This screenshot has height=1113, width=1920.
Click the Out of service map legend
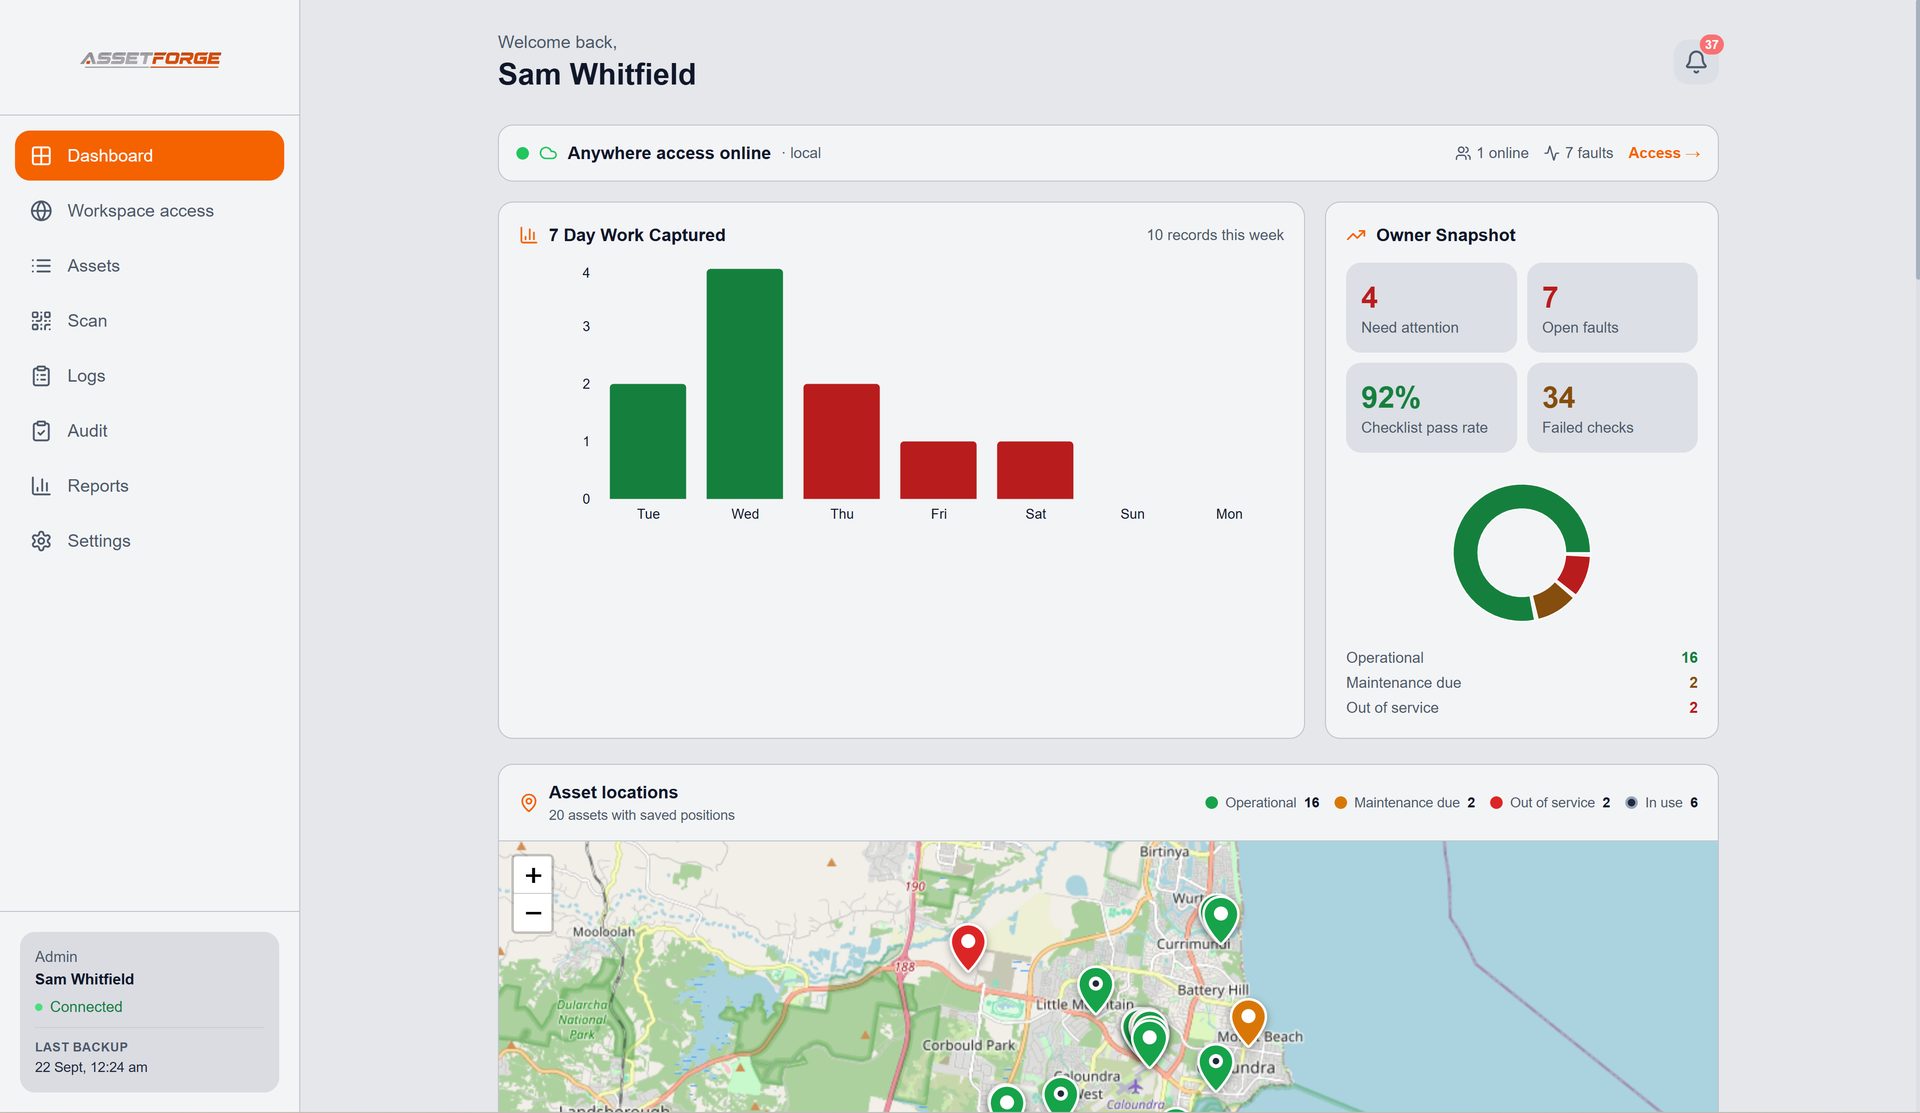point(1550,802)
